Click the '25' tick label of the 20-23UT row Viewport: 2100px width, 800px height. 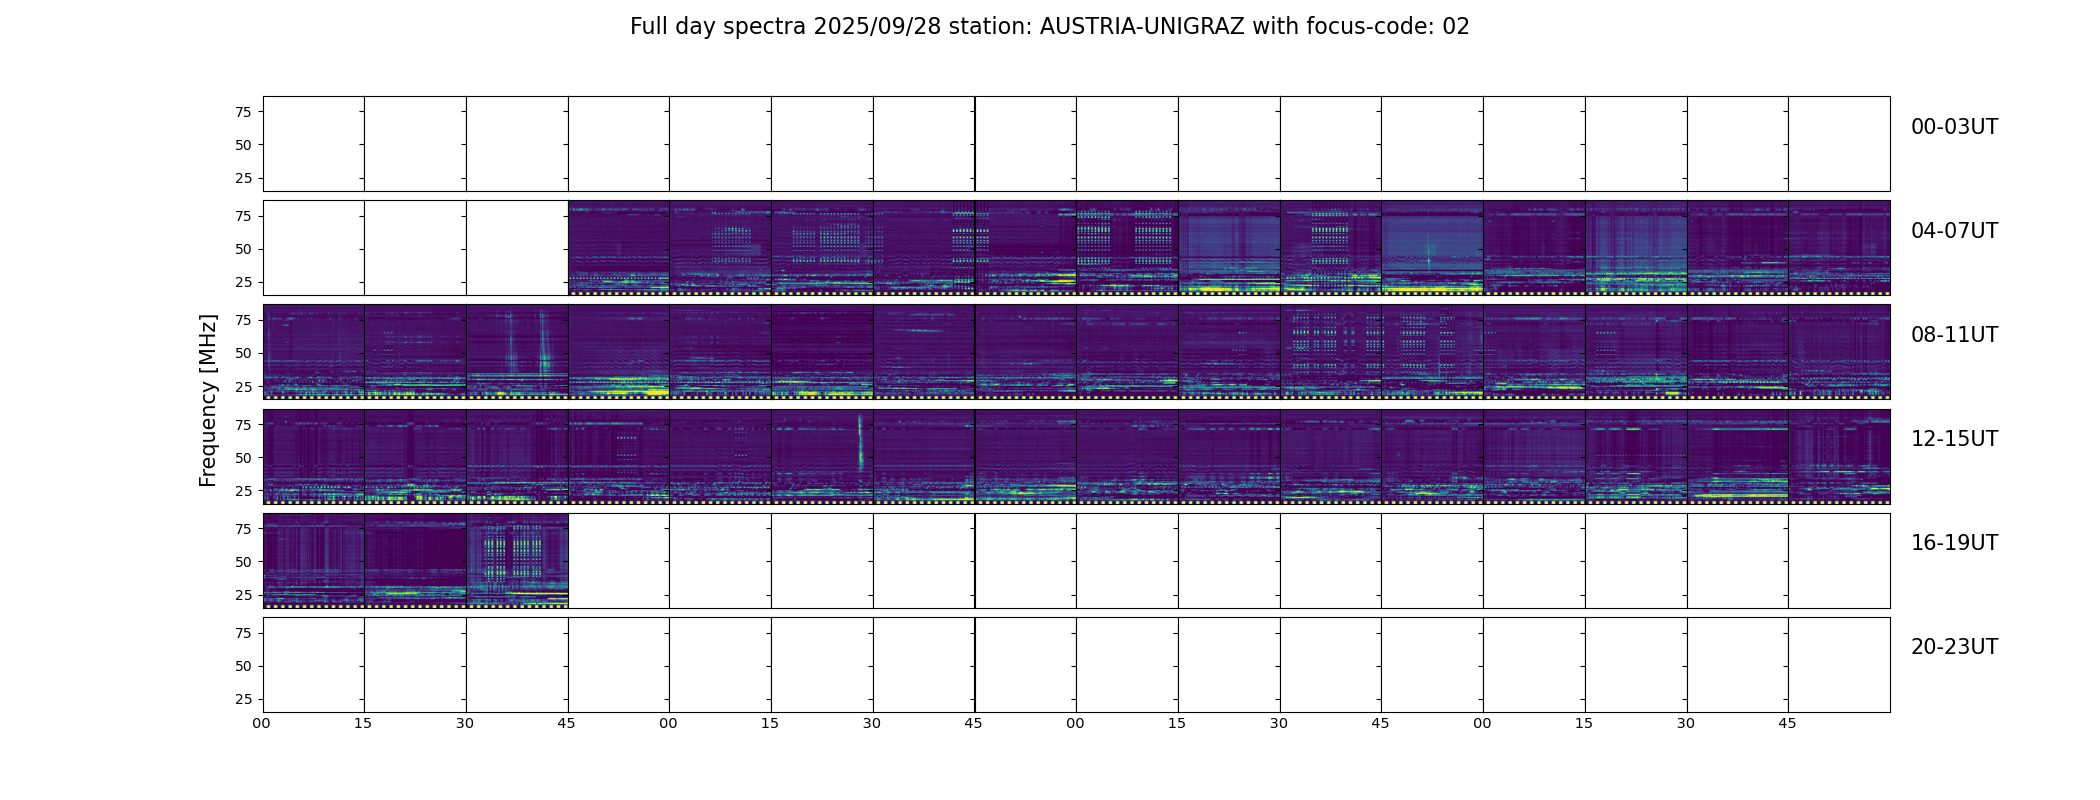[x=243, y=699]
